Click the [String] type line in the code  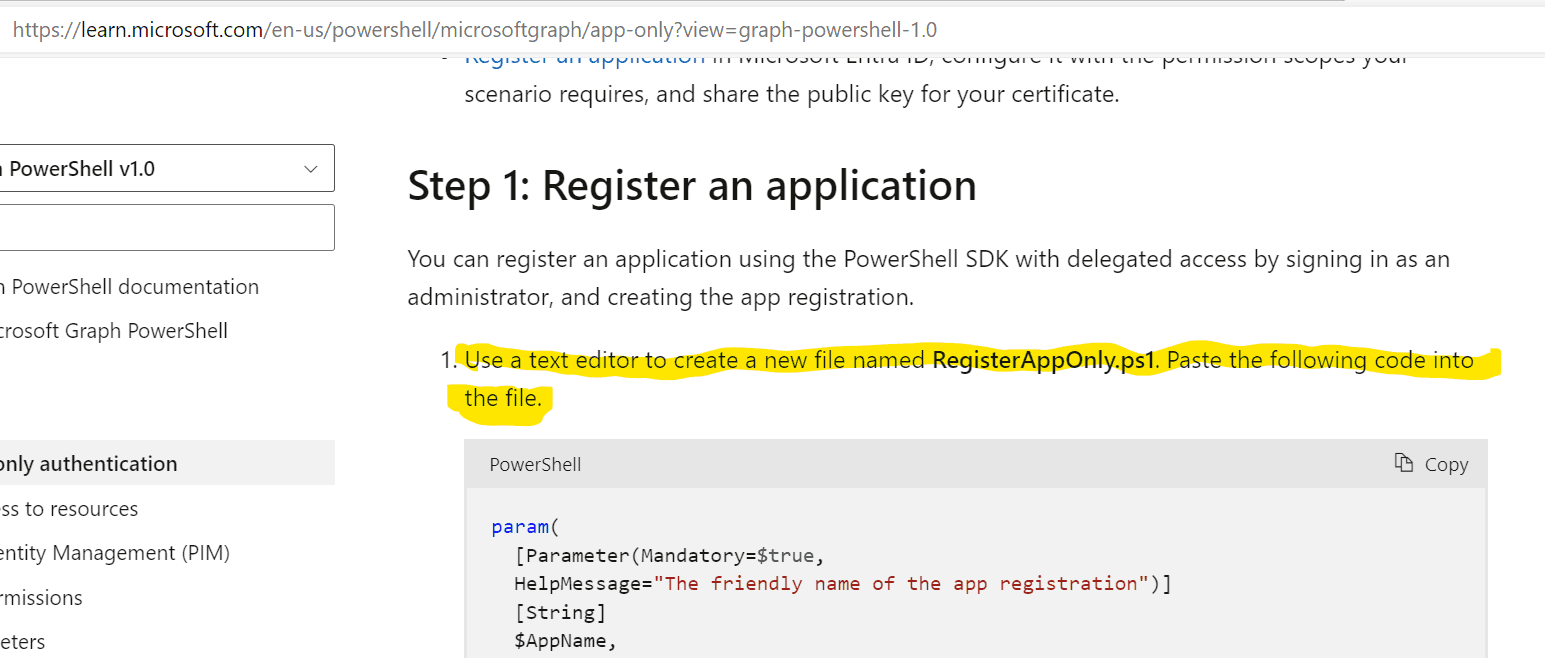point(560,612)
